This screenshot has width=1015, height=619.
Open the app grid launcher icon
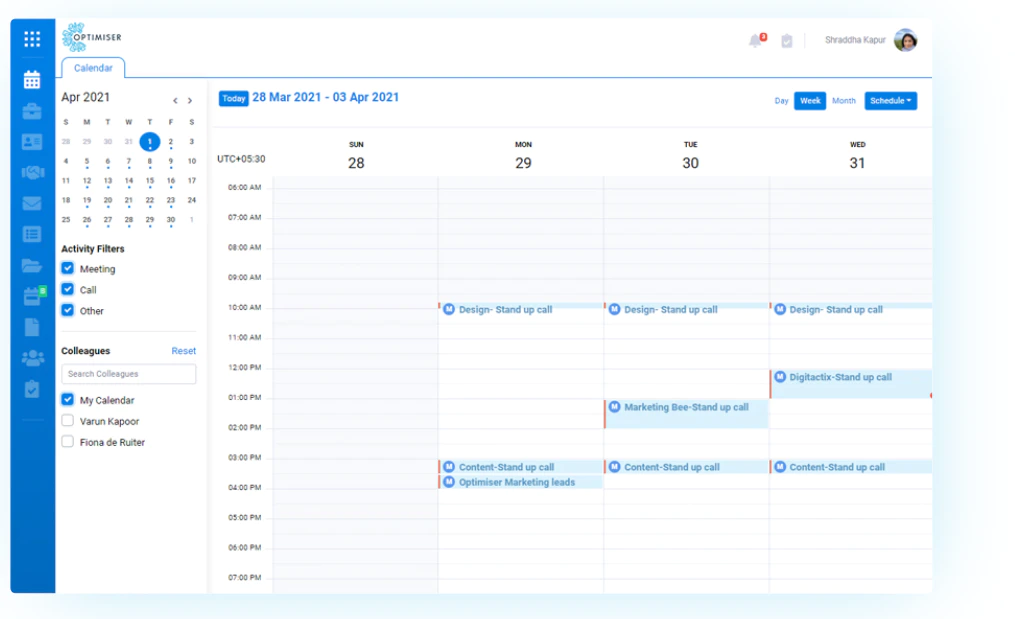pos(32,39)
